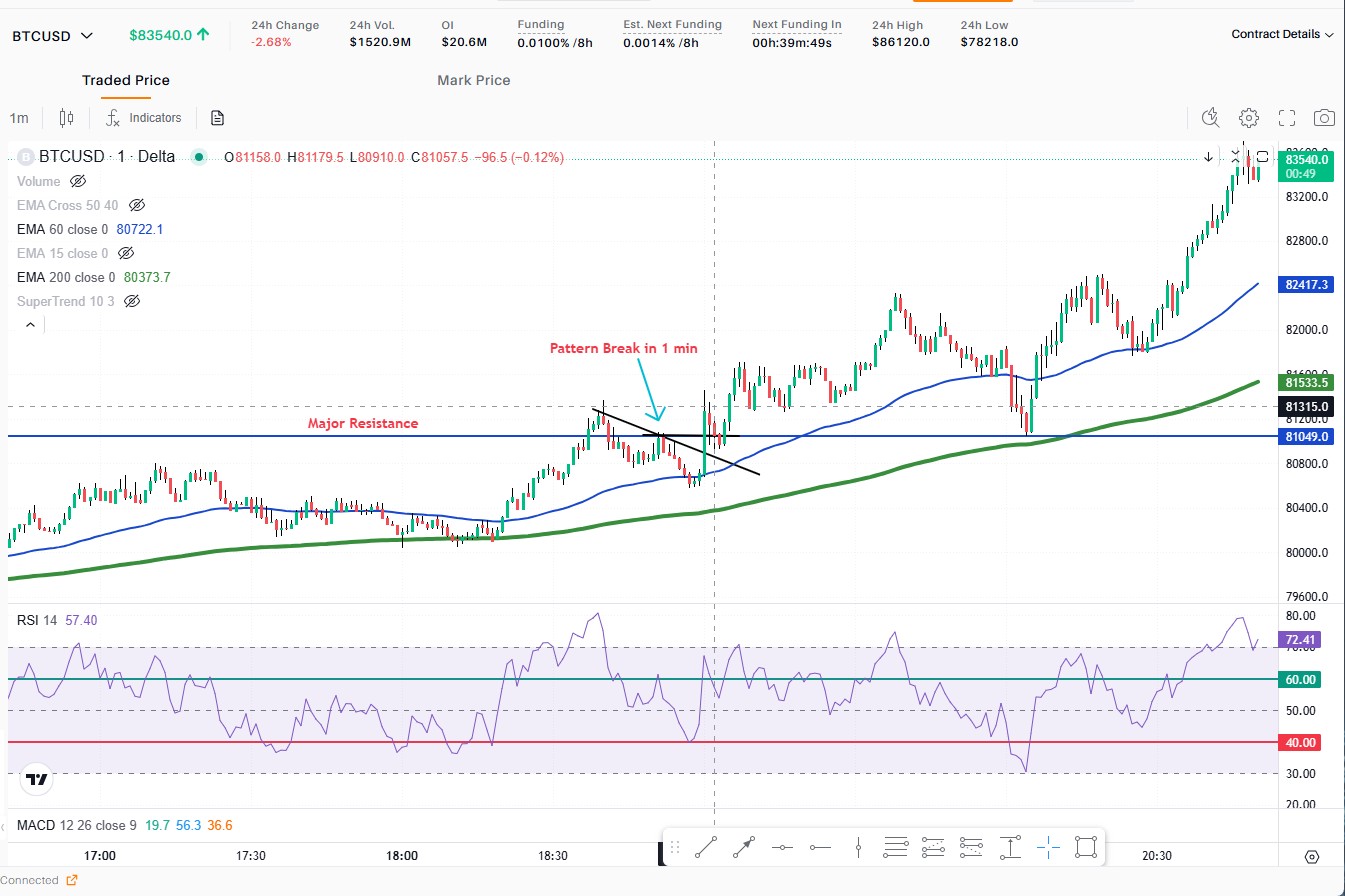
Task: Take a chart snapshot with camera icon
Action: 1324,118
